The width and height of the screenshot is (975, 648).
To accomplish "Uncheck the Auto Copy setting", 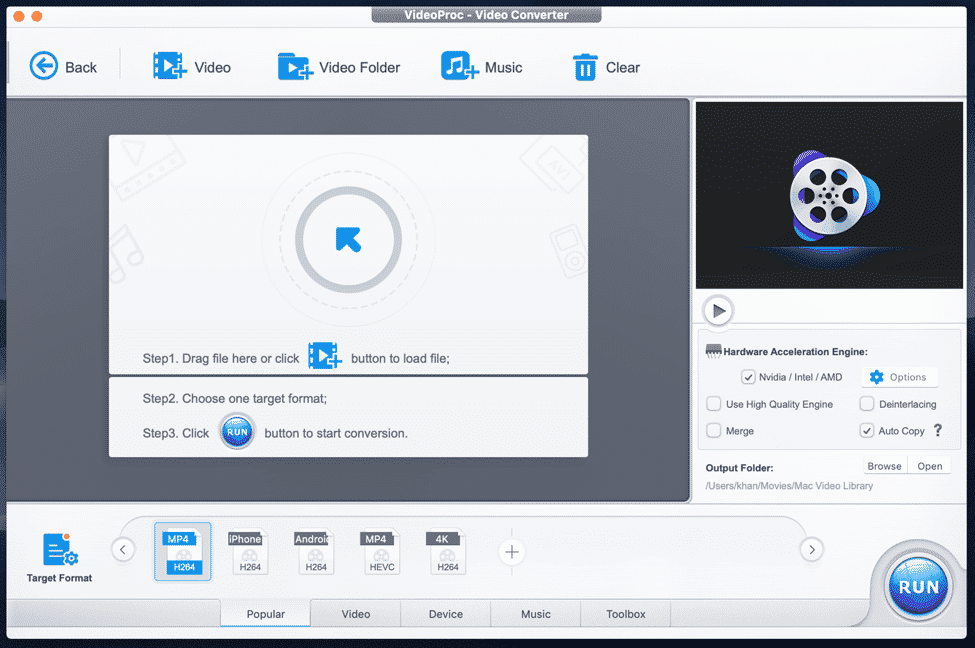I will point(866,431).
